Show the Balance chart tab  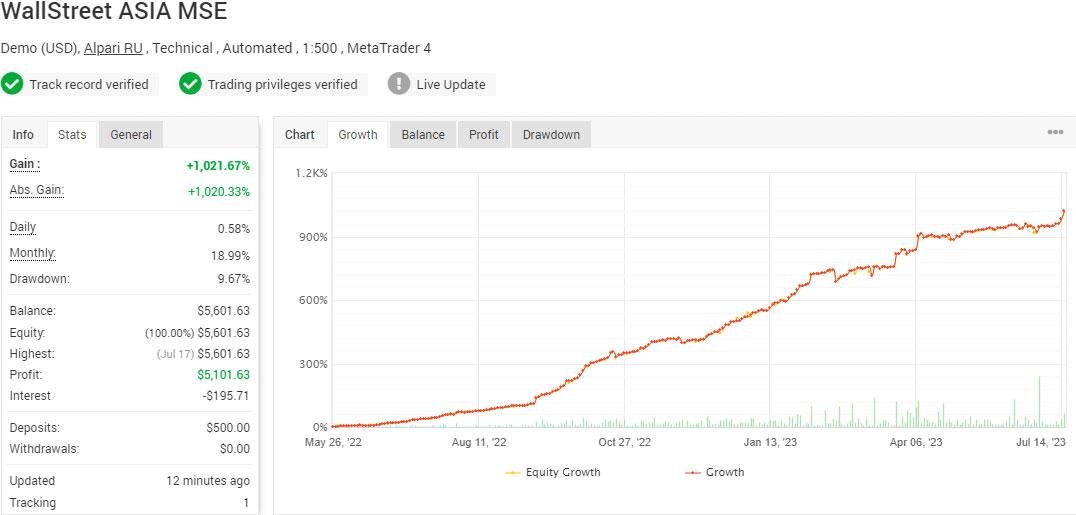pyautogui.click(x=423, y=135)
